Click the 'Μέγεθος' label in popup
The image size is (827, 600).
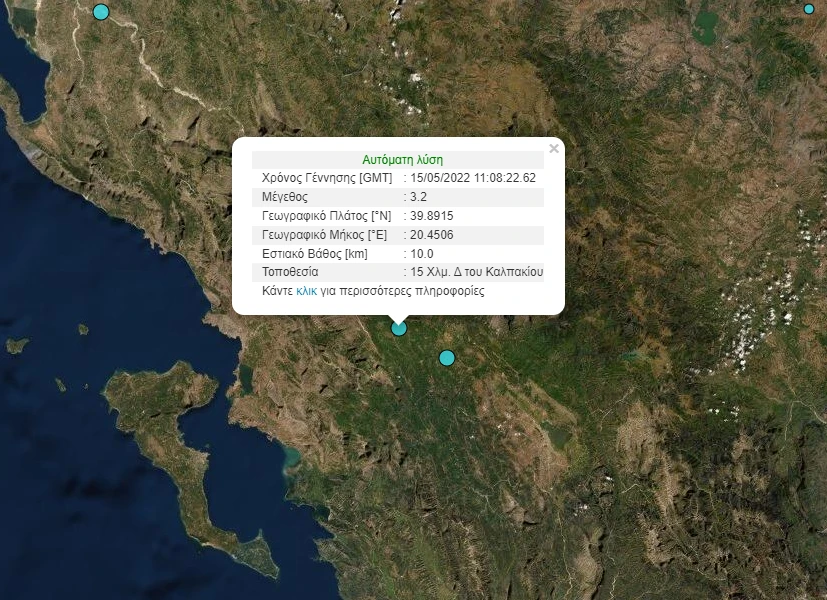[285, 197]
